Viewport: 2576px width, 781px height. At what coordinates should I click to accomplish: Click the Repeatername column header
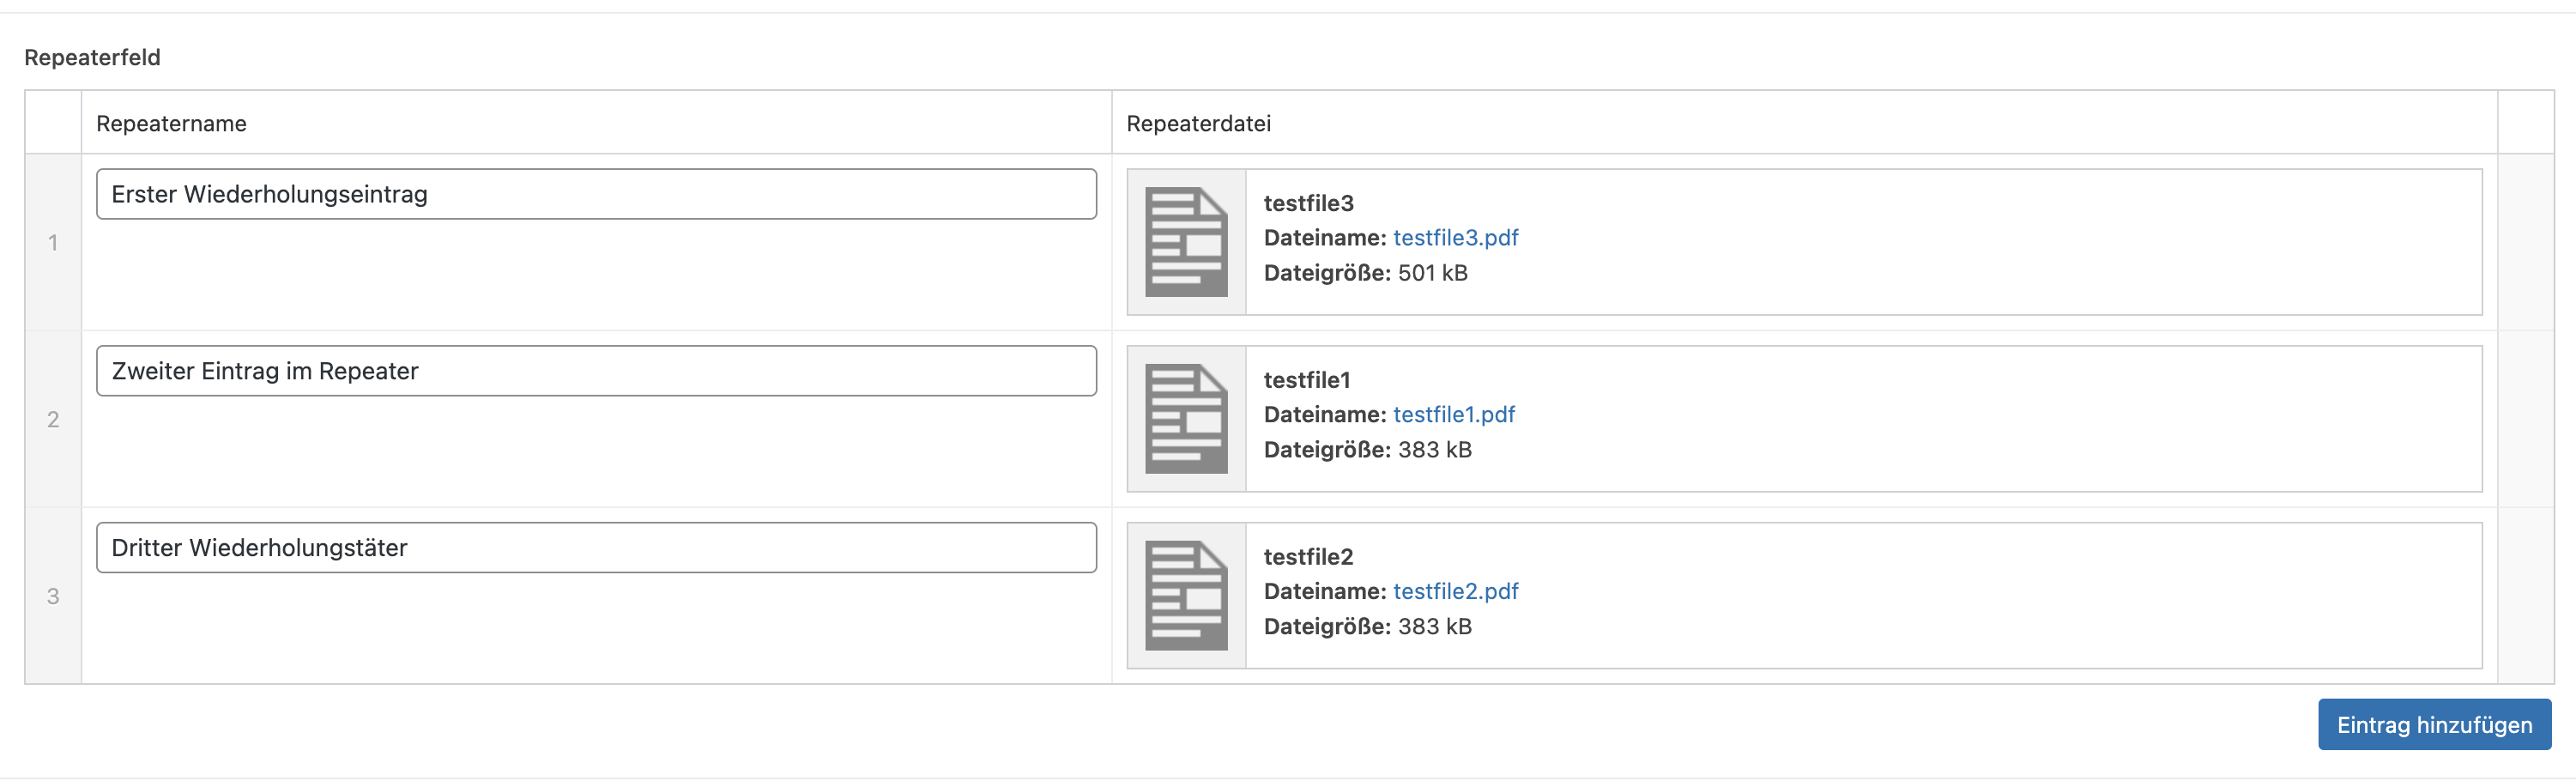click(171, 124)
